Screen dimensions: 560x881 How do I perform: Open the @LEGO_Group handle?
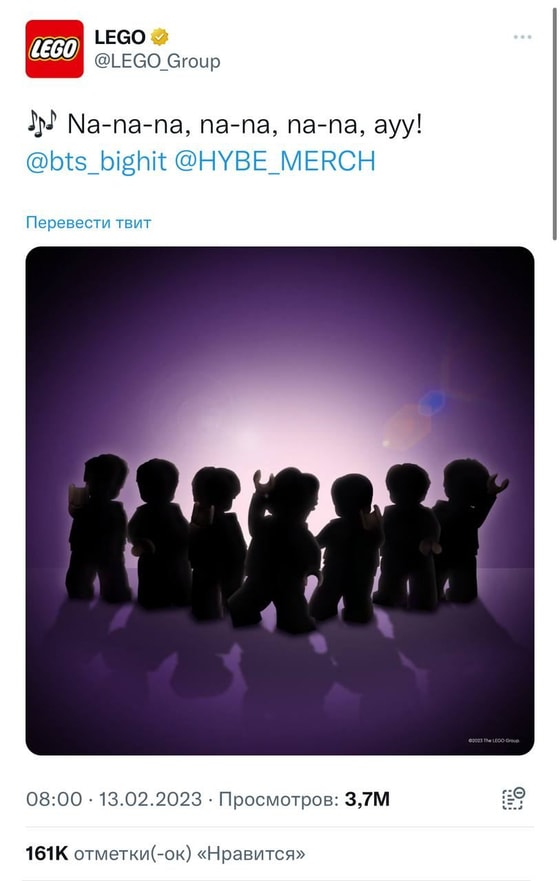(157, 61)
